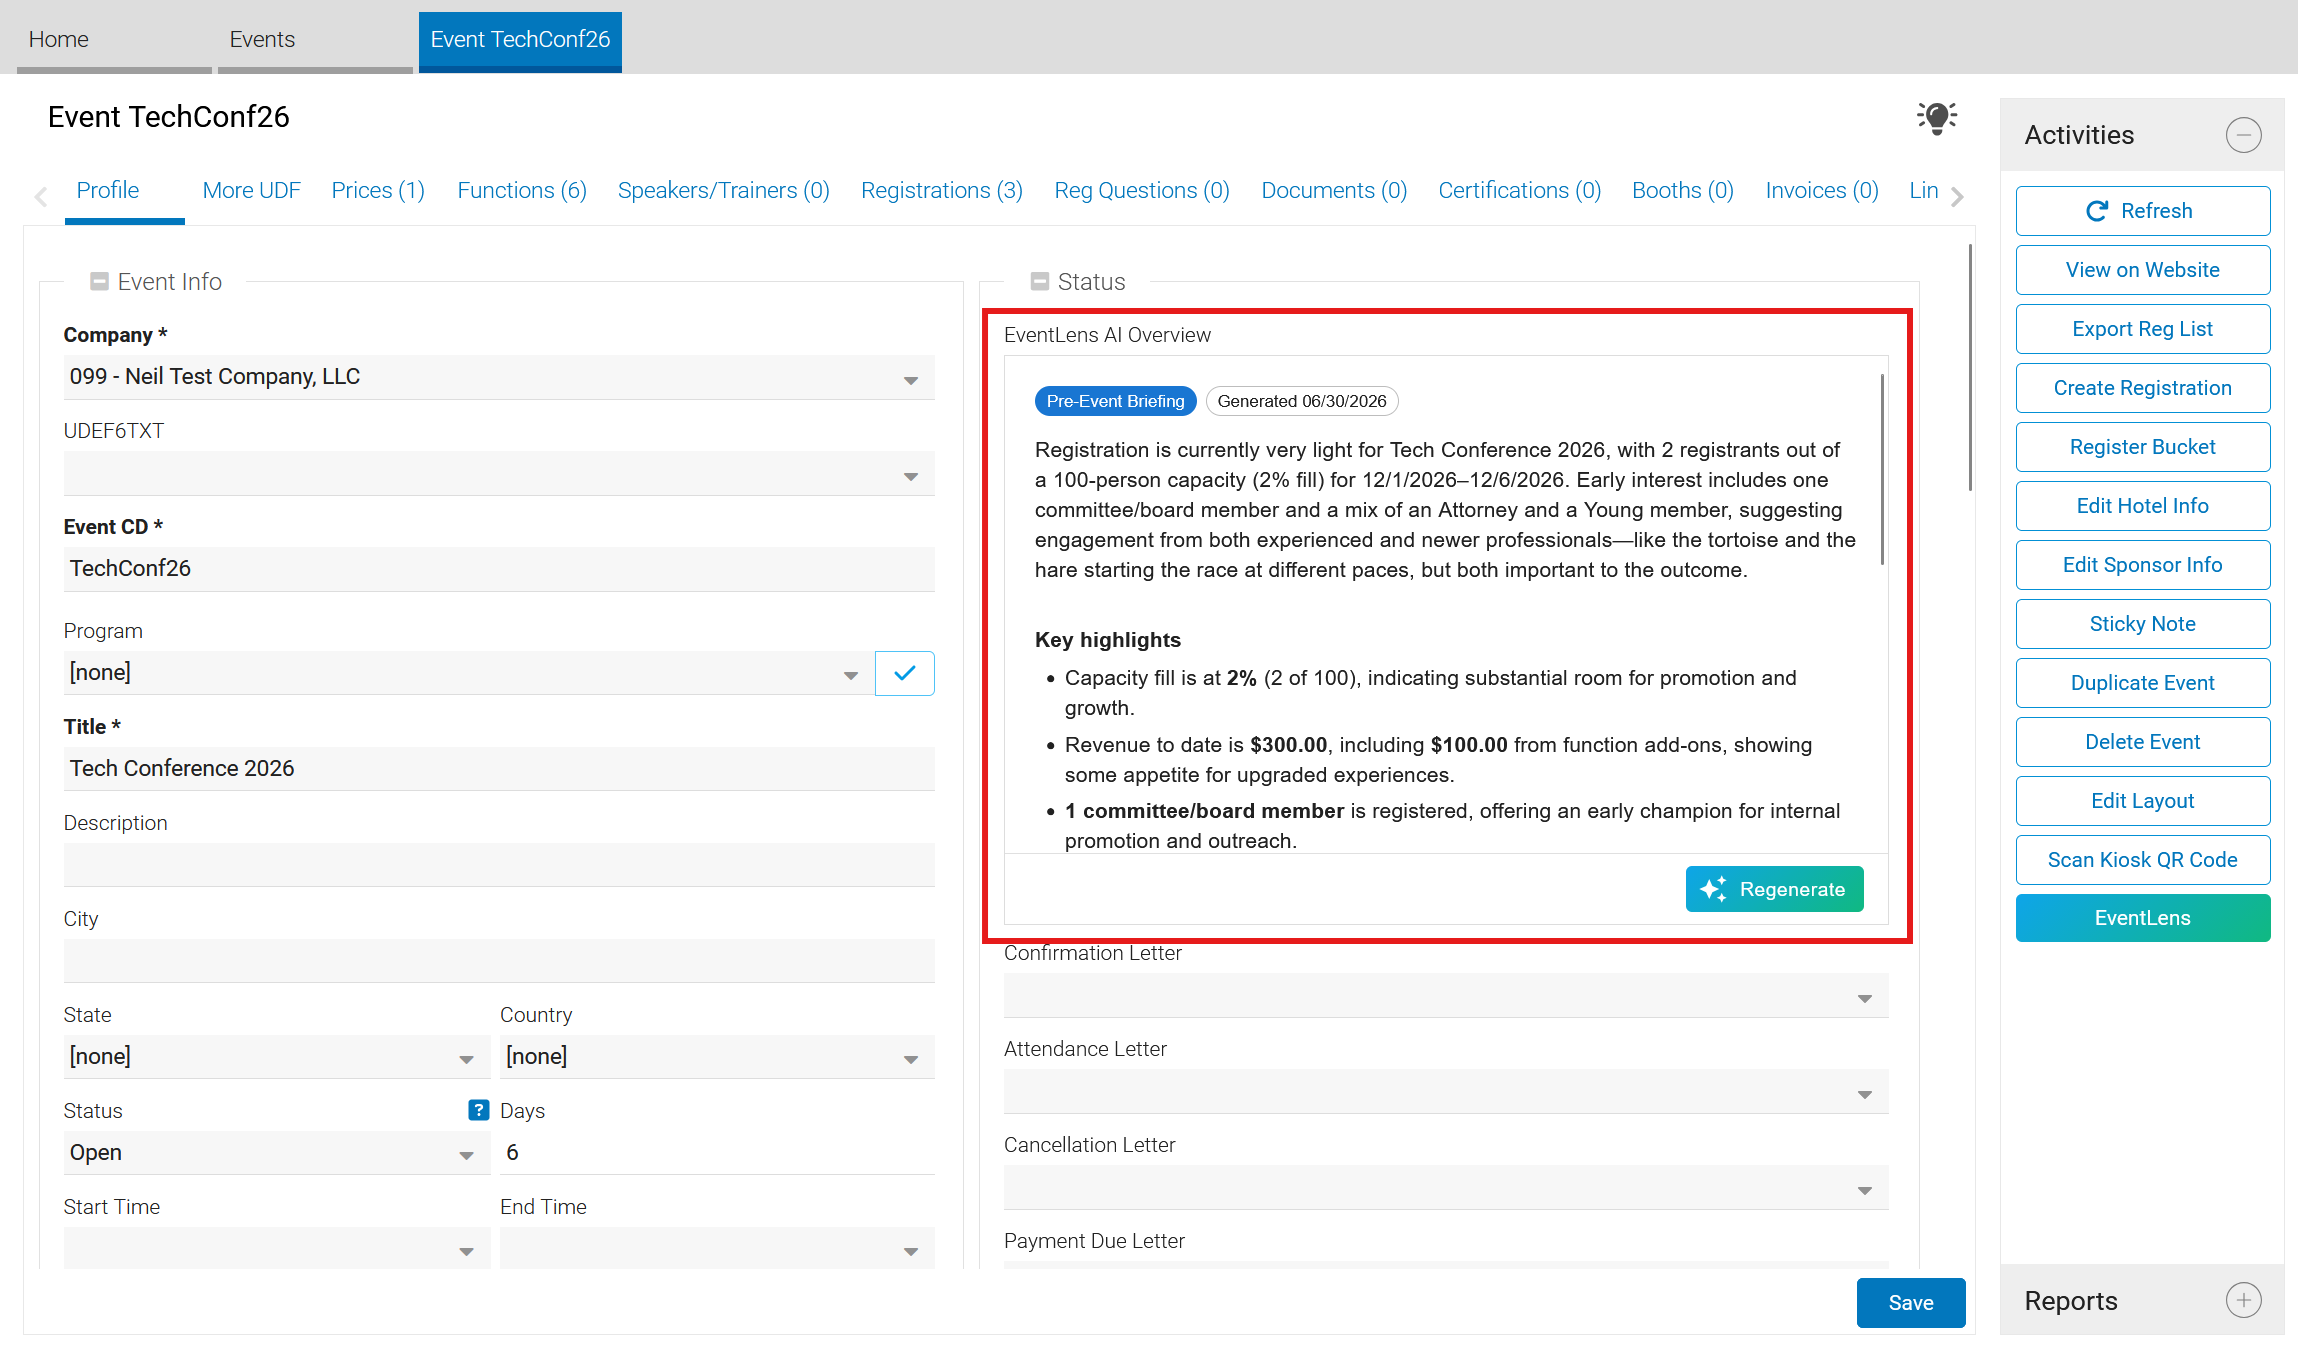Viewport: 2298px width, 1352px height.
Task: Click the Save button
Action: (x=1910, y=1302)
